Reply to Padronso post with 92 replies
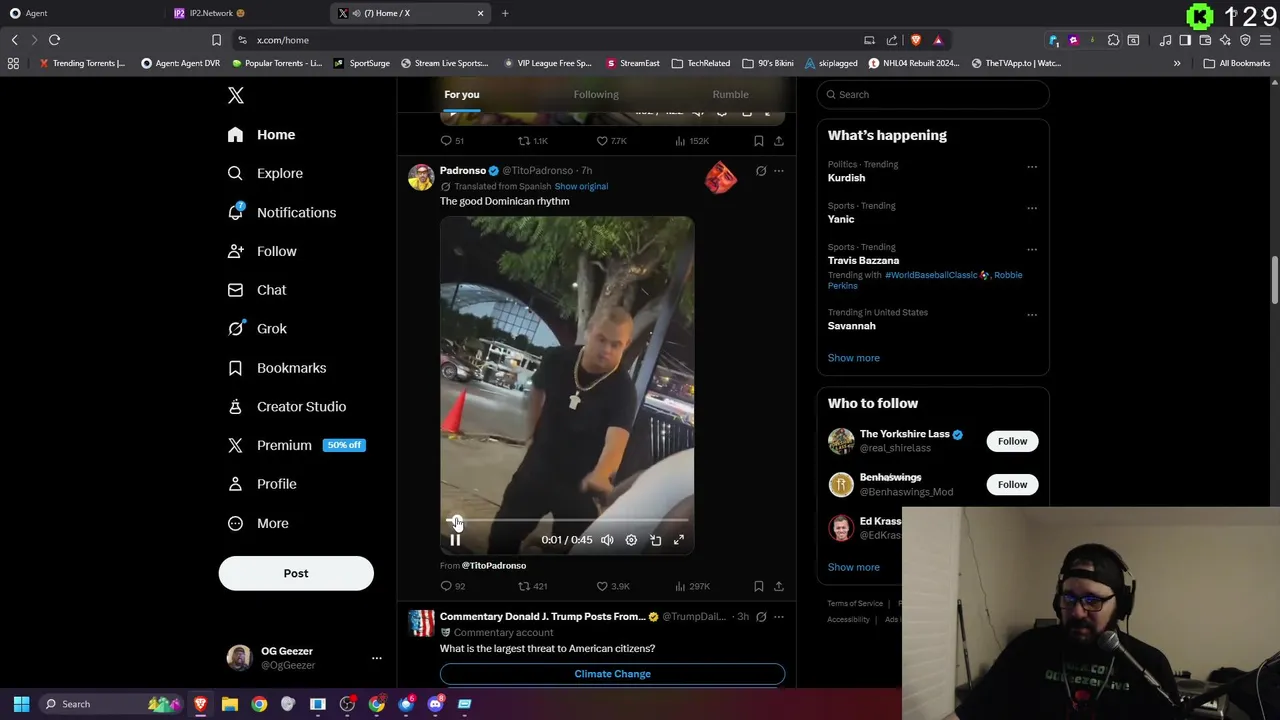The image size is (1280, 720). click(x=453, y=586)
